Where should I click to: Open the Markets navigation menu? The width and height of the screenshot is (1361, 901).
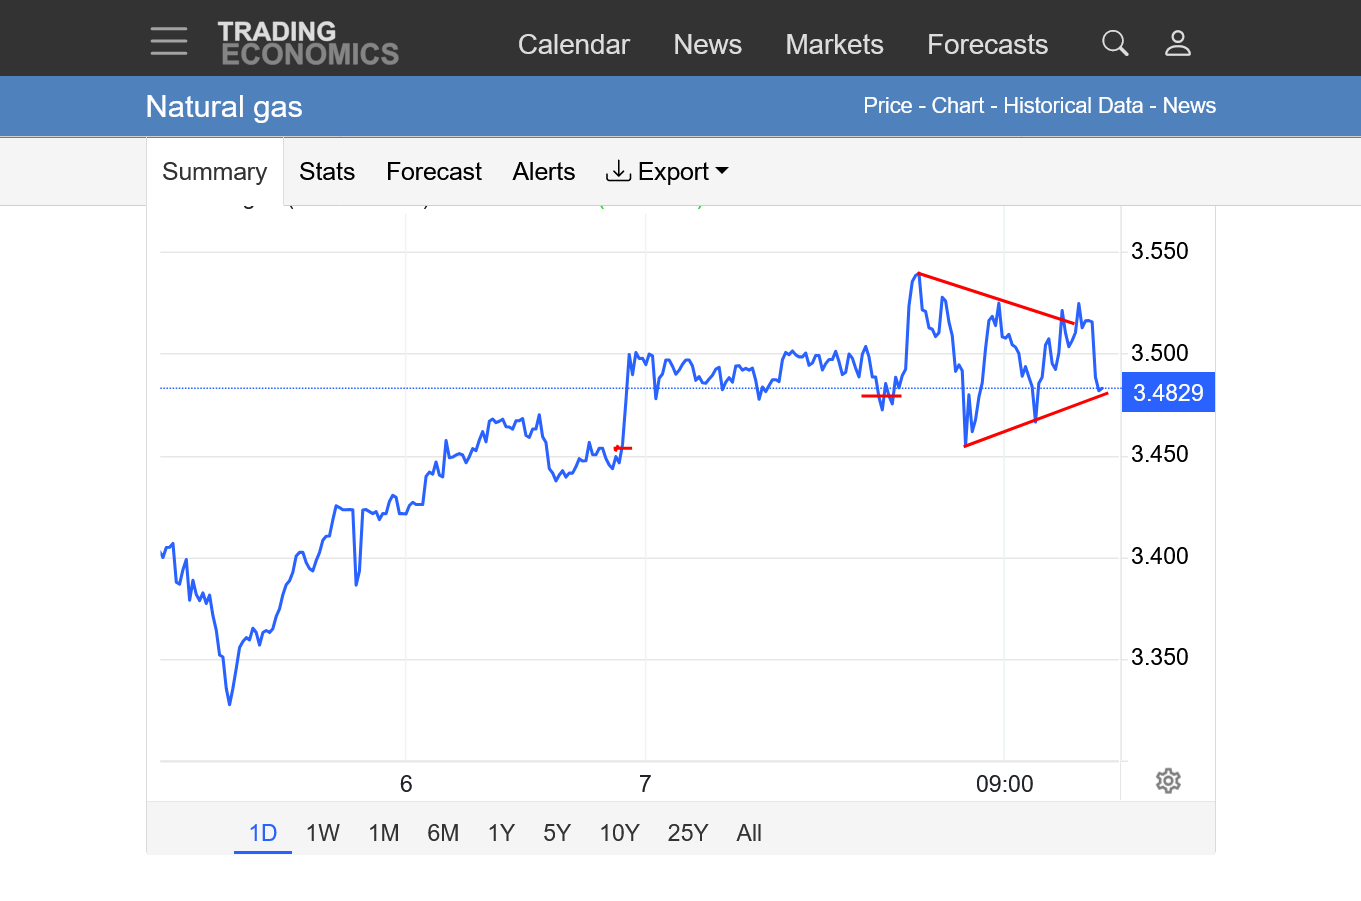click(834, 45)
